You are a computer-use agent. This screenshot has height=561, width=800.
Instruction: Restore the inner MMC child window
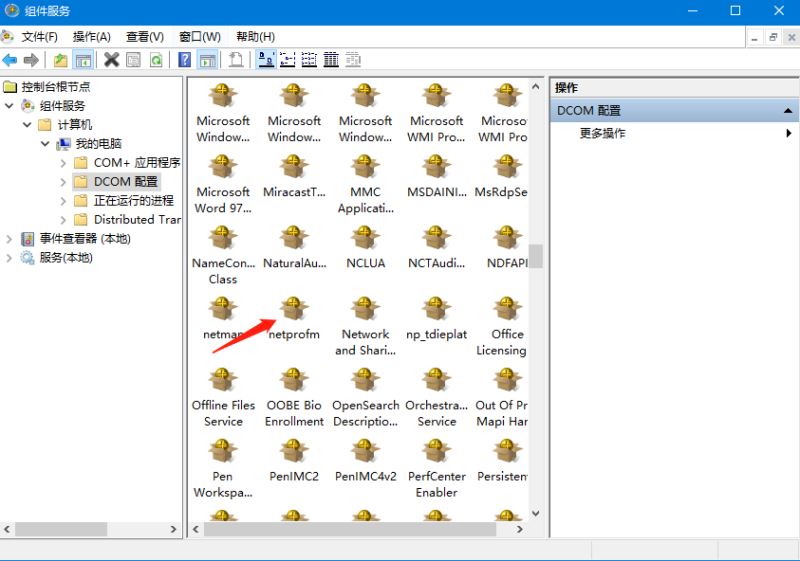773,37
